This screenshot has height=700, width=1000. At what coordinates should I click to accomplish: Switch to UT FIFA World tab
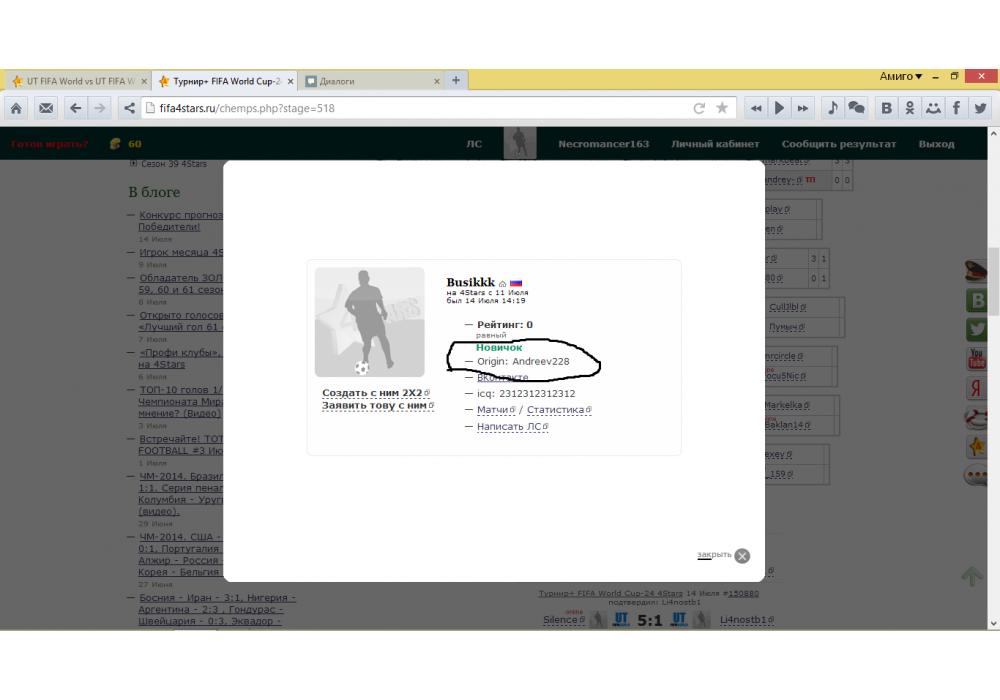click(x=76, y=81)
